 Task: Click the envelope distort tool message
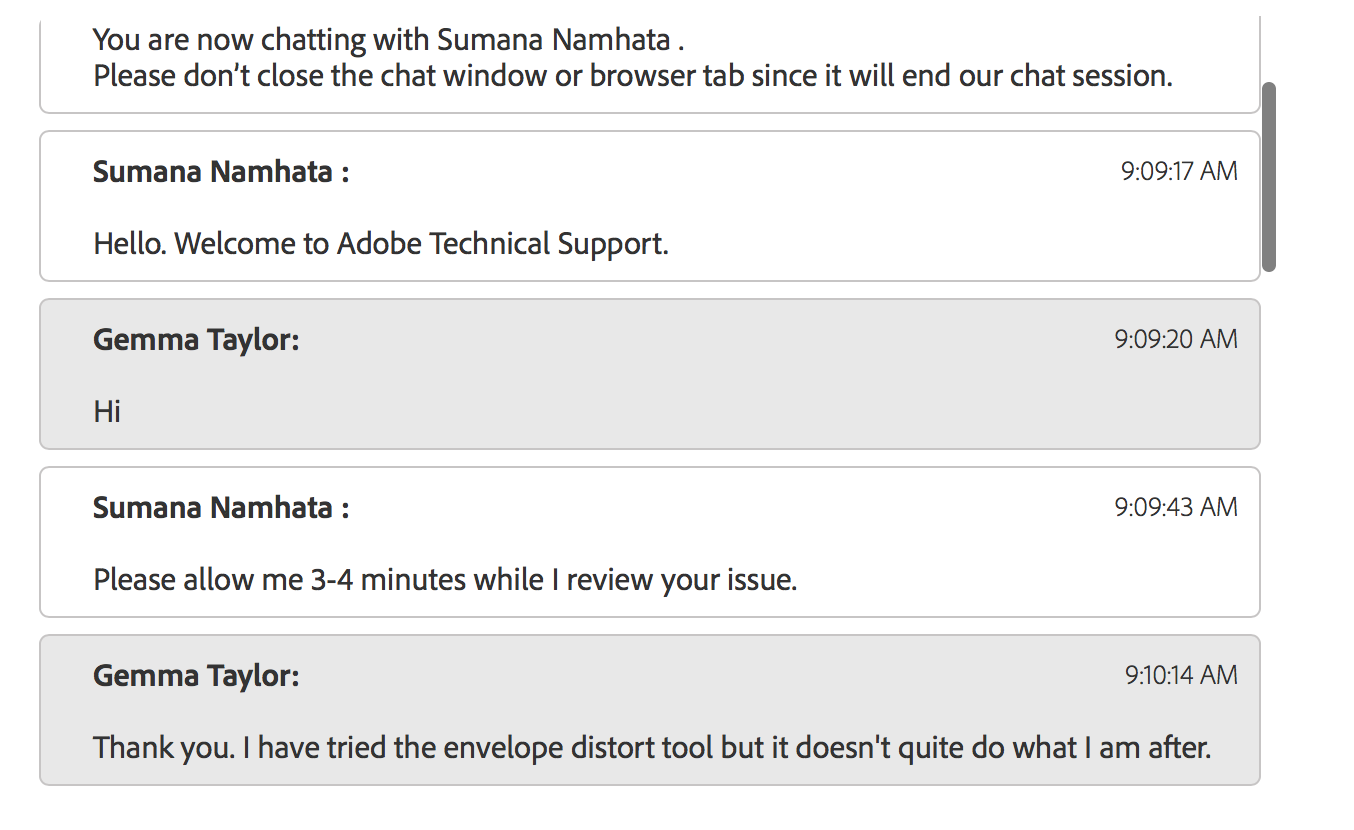tap(652, 747)
